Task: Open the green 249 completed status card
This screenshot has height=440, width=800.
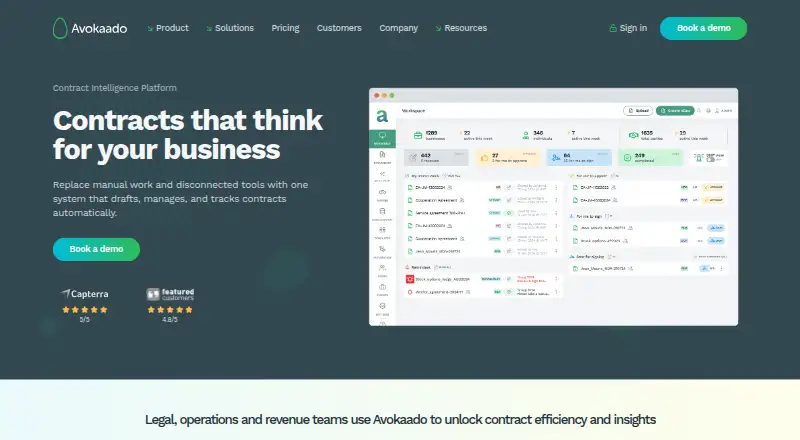Action: pyautogui.click(x=650, y=157)
